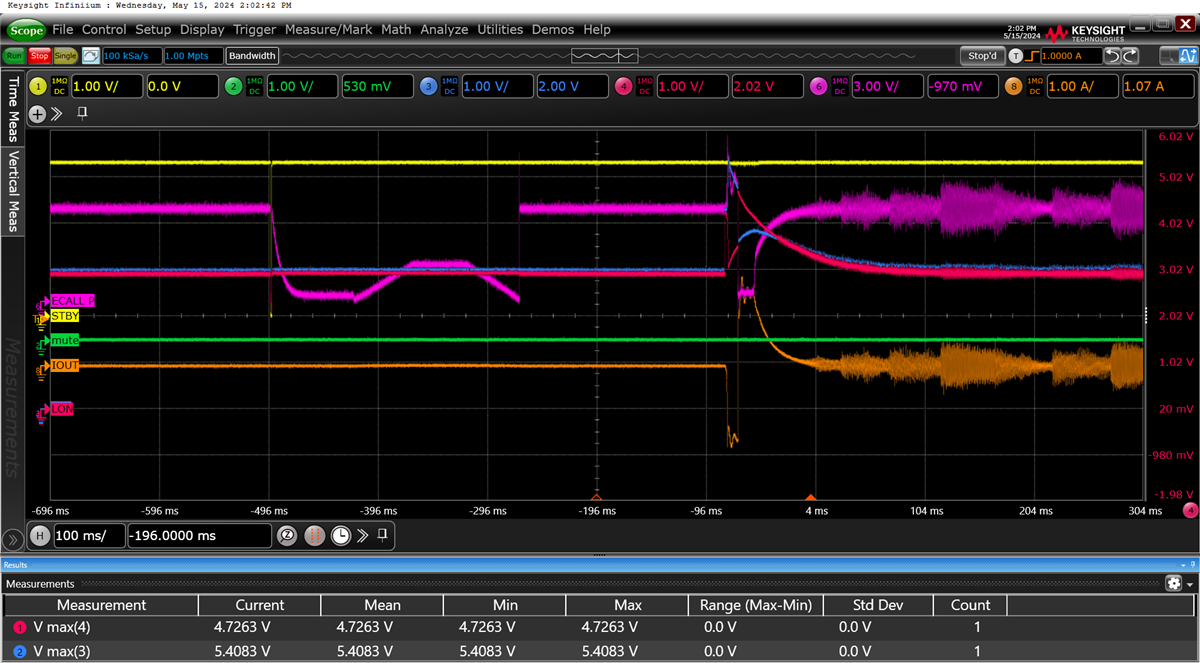Click channel 6 DC 1MΩ coupling icon
Image resolution: width=1200 pixels, height=663 pixels.
point(839,87)
